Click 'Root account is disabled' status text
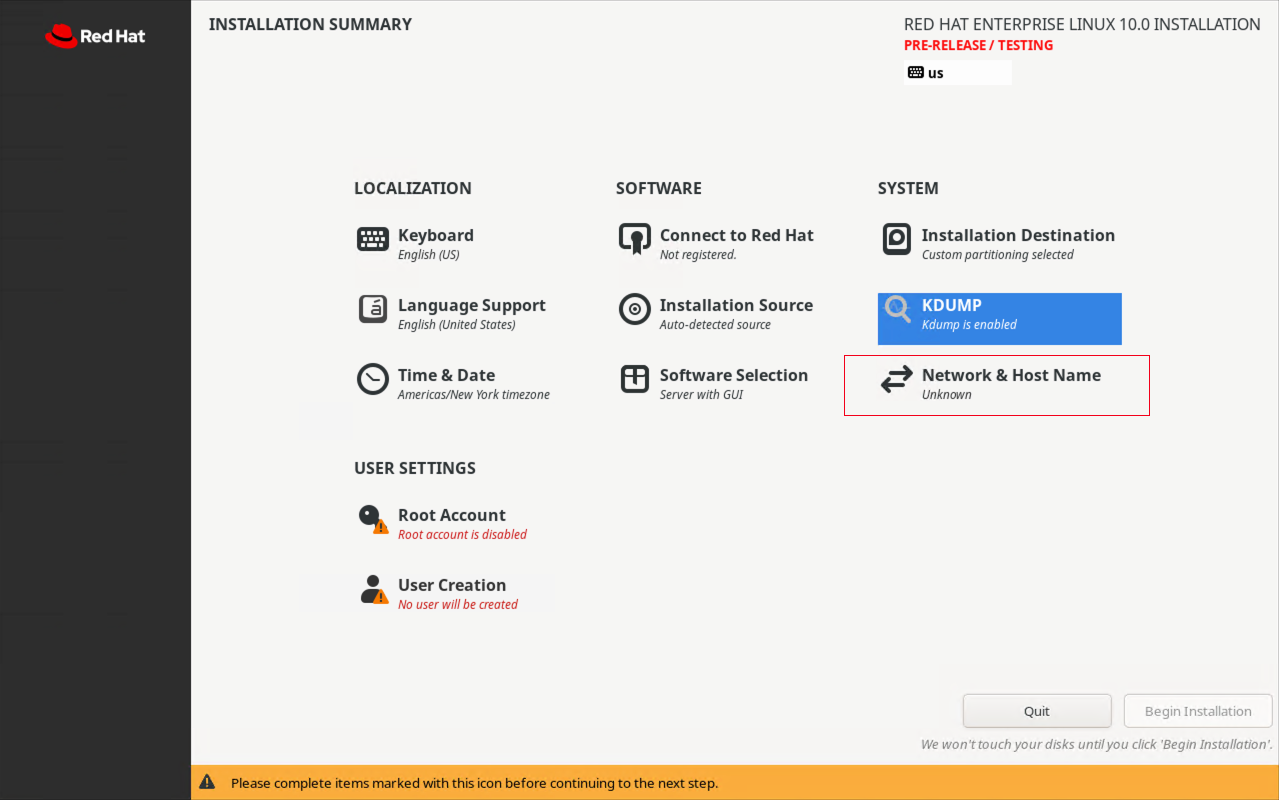The height and width of the screenshot is (800, 1279). (x=462, y=534)
